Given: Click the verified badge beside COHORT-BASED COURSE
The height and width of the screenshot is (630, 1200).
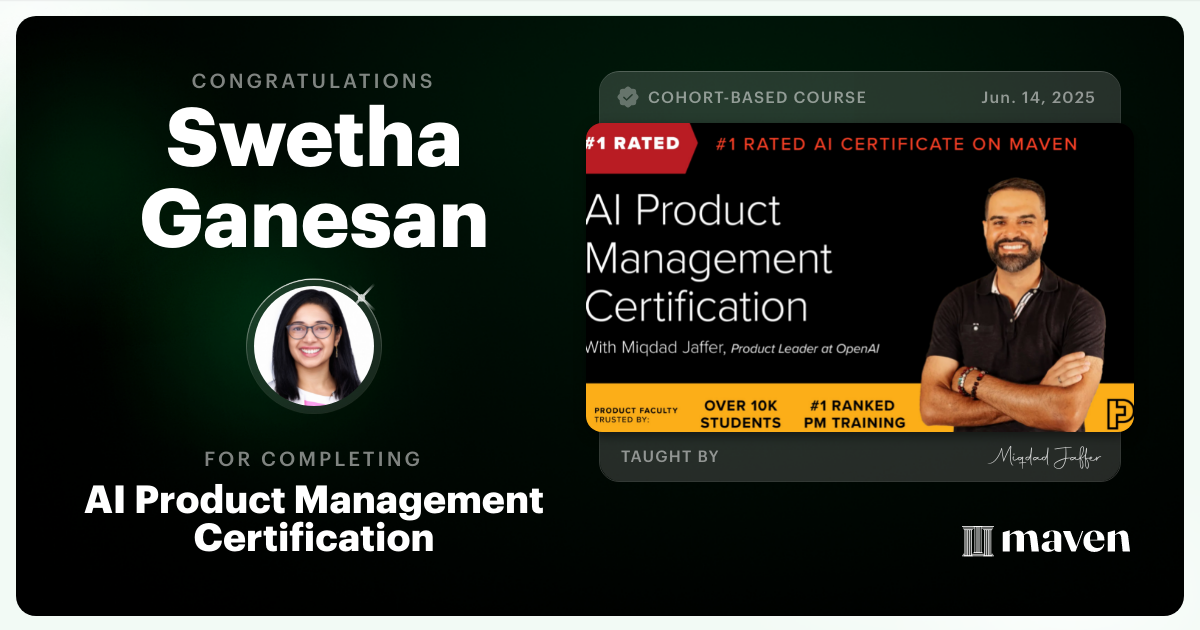Looking at the screenshot, I should [x=628, y=97].
